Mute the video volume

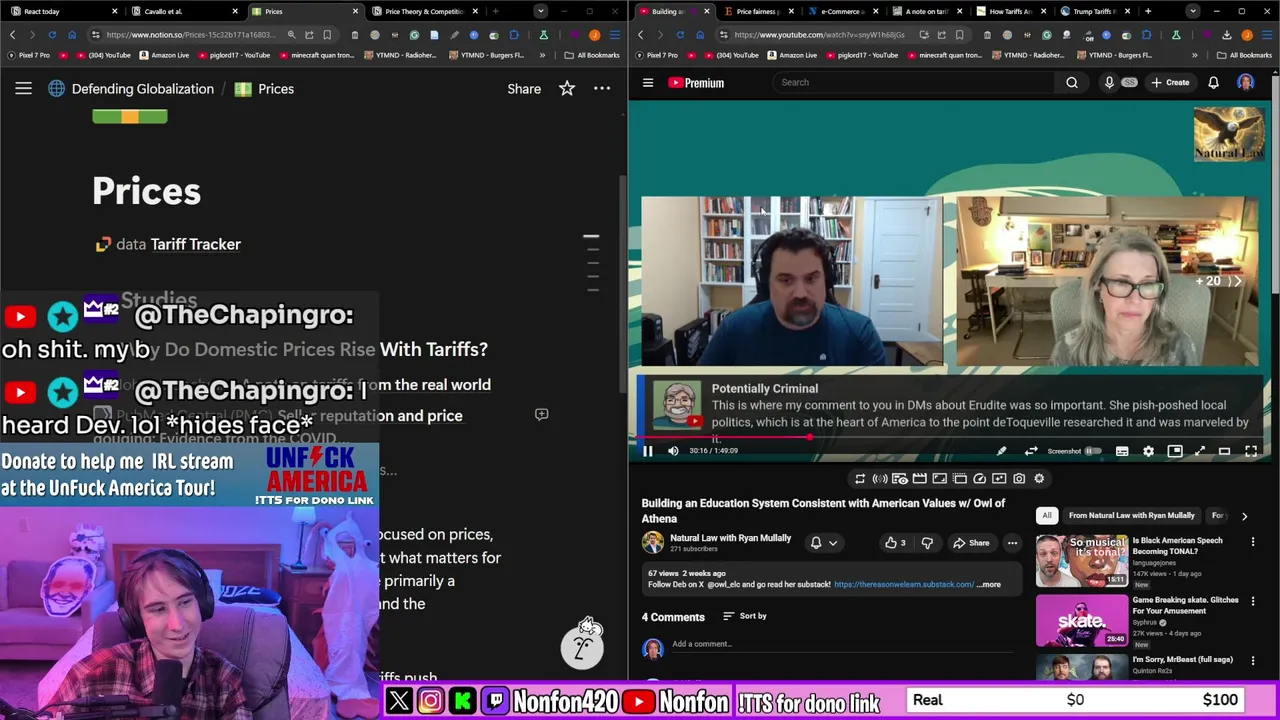pos(673,451)
